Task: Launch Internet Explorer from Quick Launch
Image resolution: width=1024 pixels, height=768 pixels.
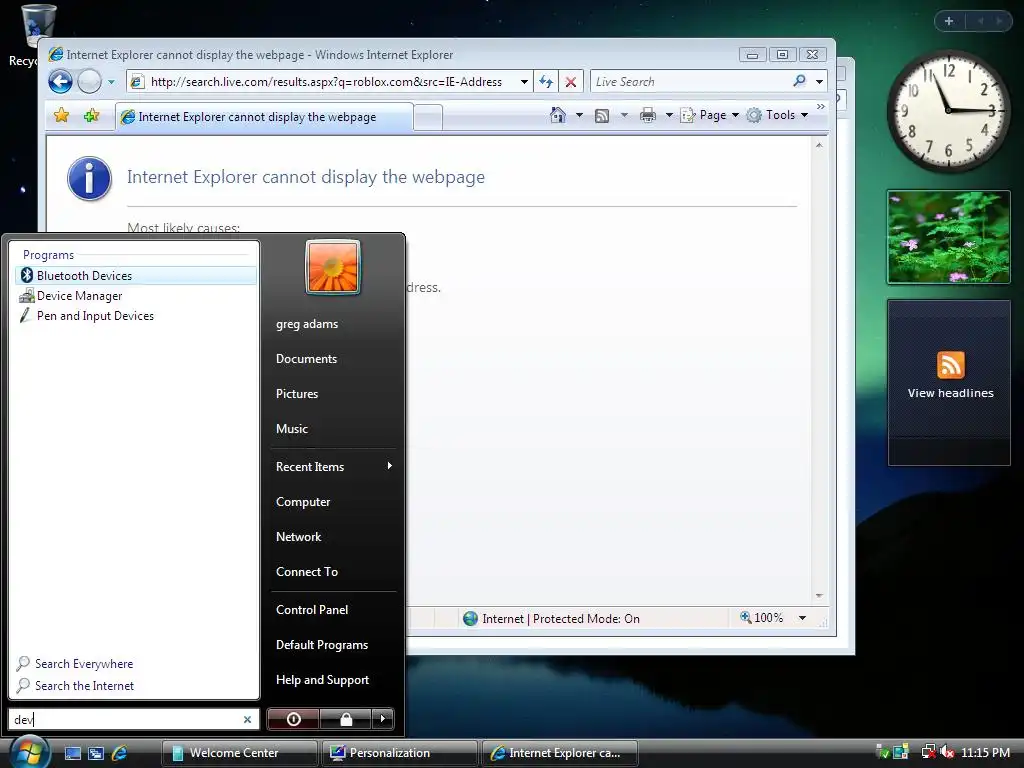Action: click(119, 753)
